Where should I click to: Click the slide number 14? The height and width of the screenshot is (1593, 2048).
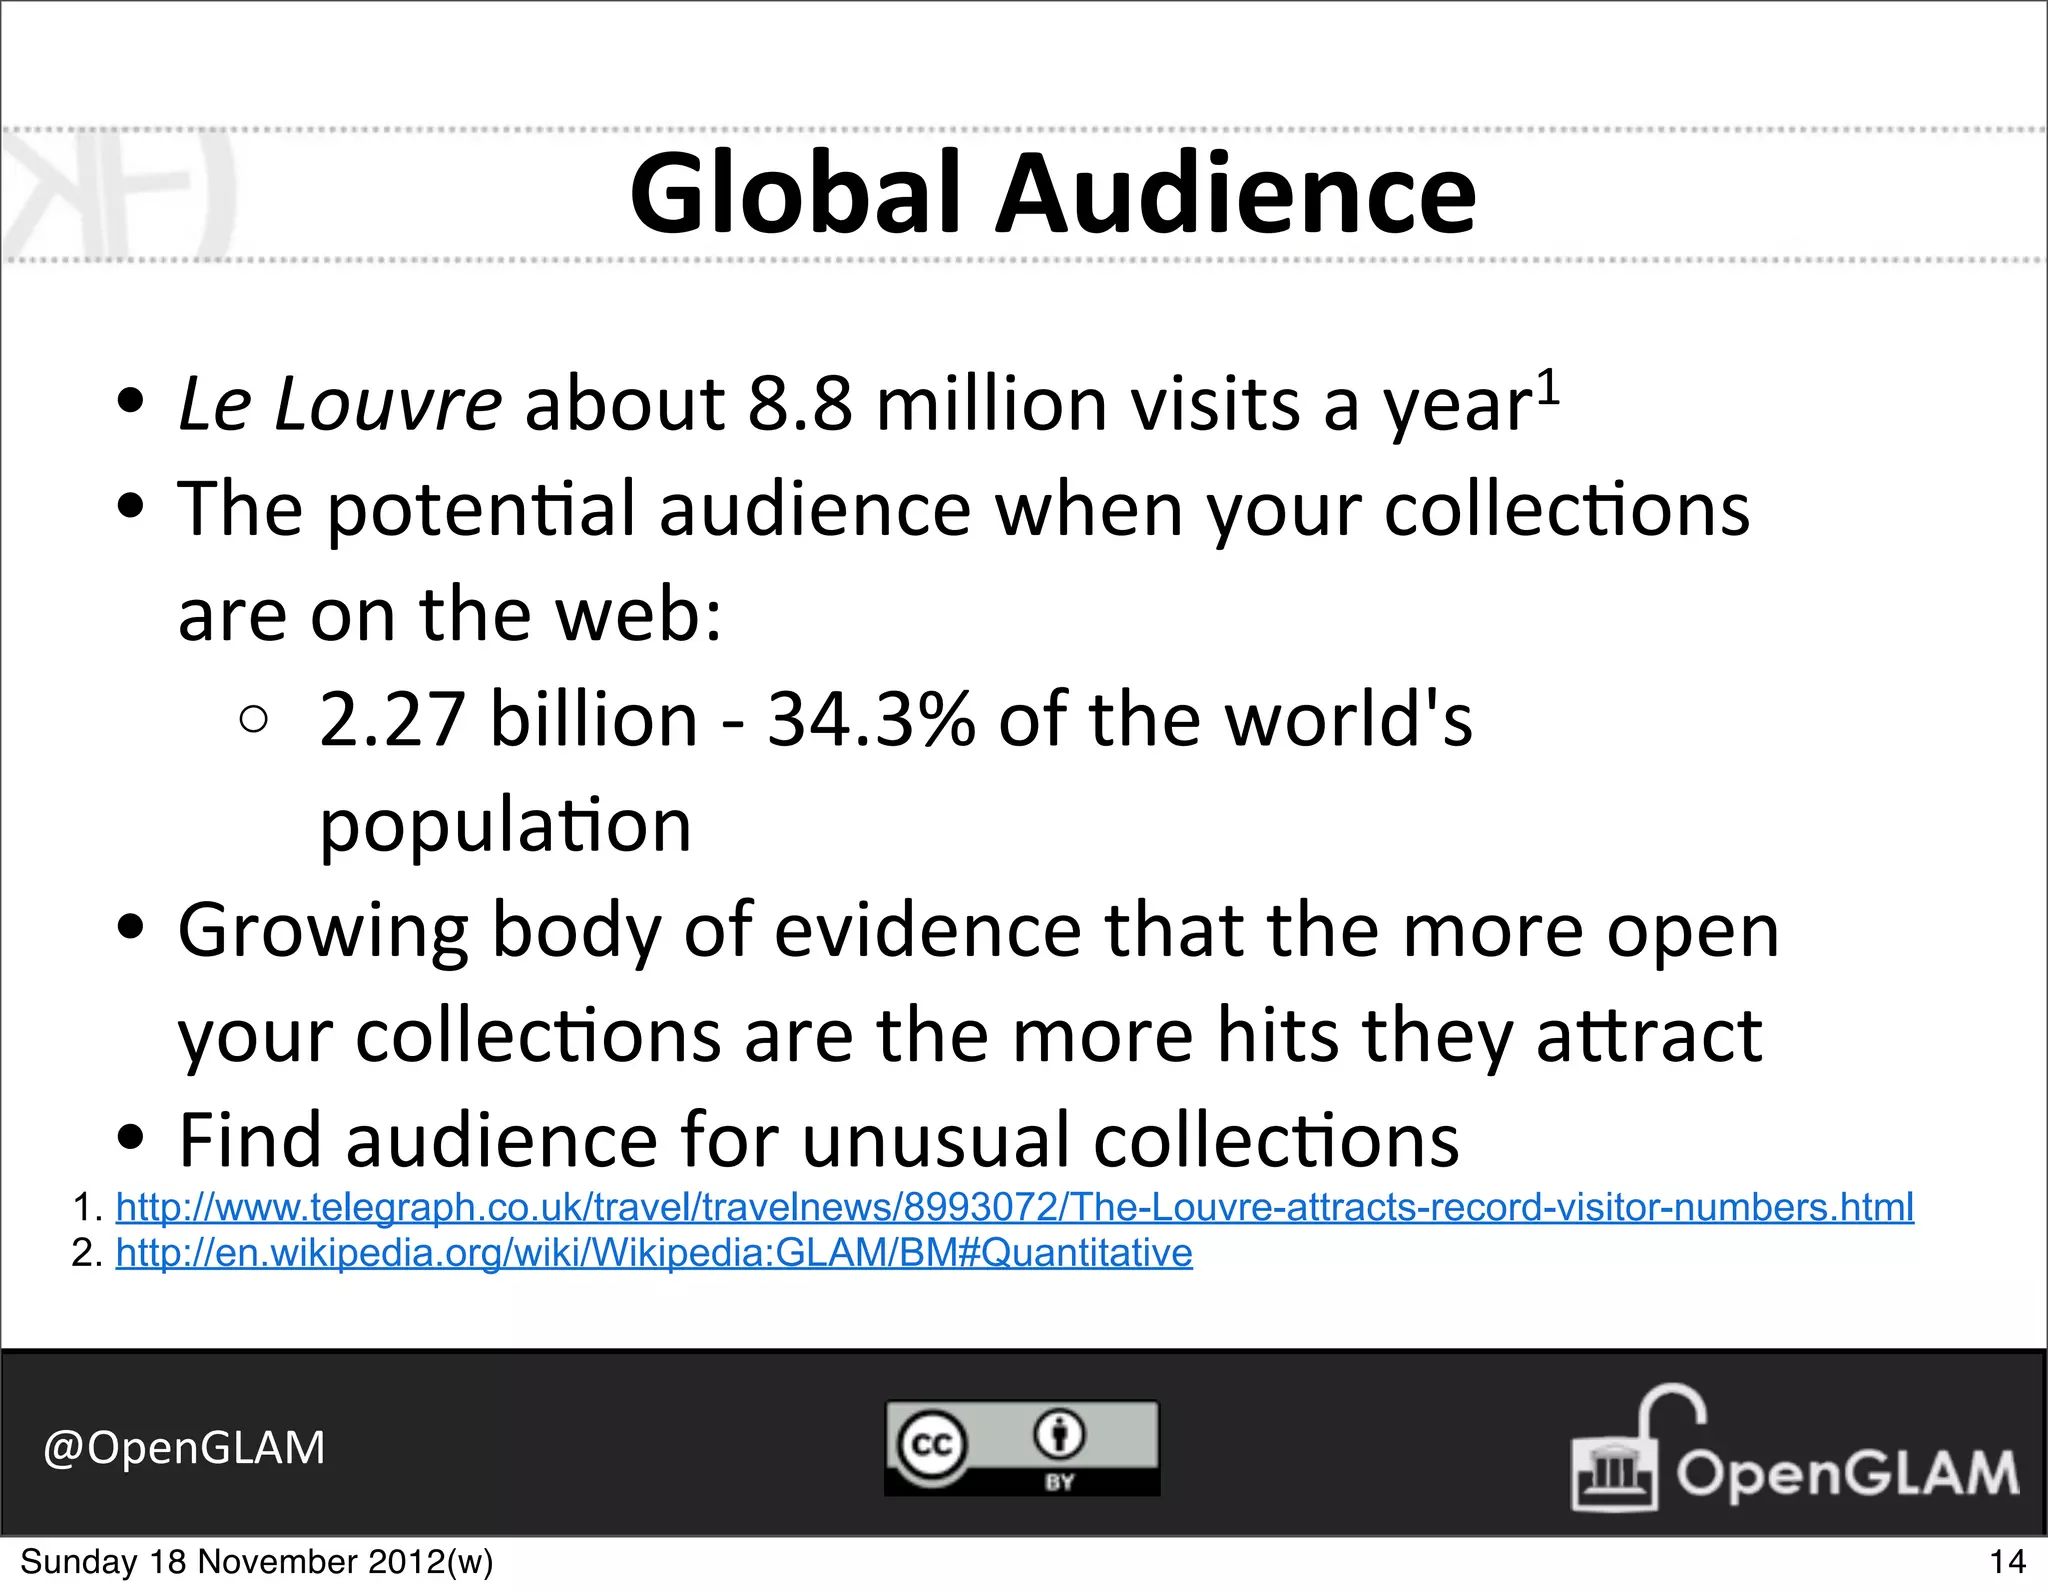point(2007,1562)
